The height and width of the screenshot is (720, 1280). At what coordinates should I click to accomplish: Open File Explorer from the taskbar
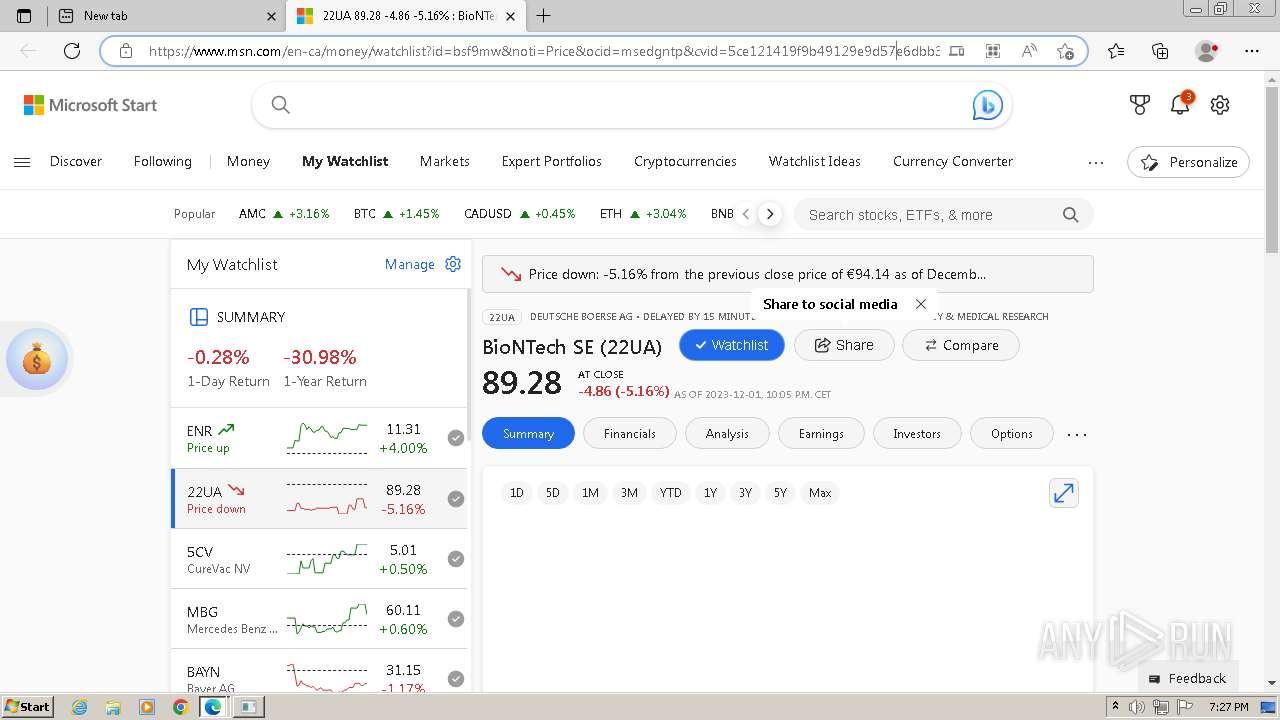113,707
